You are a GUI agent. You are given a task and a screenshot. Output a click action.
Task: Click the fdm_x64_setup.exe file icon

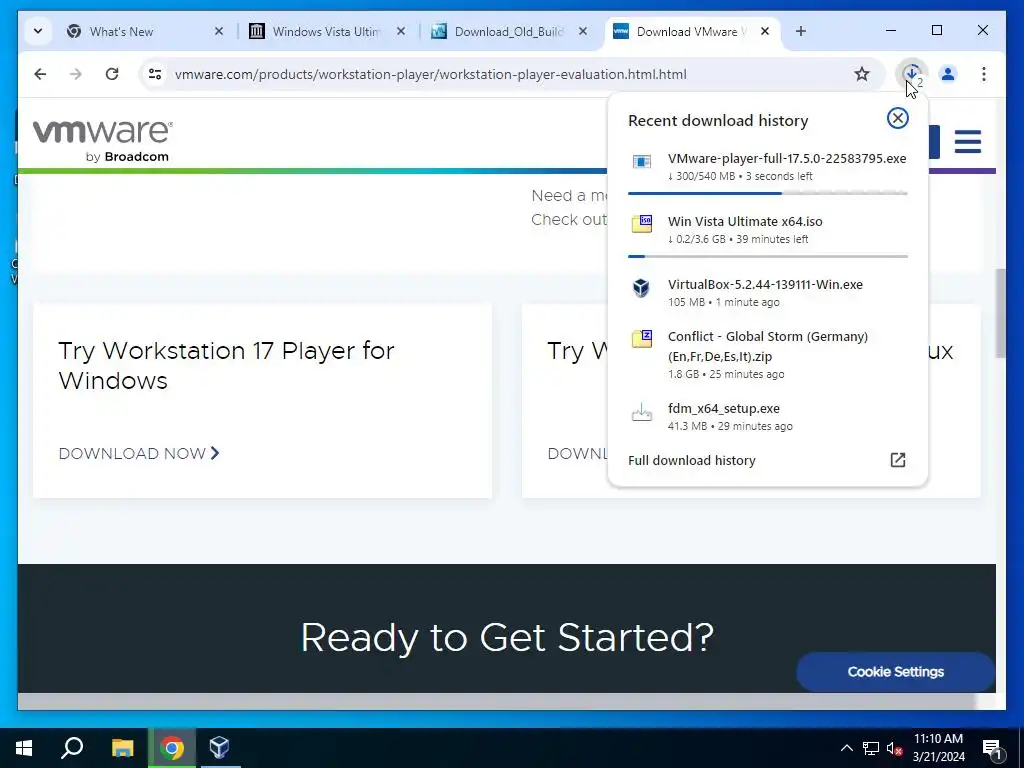point(641,412)
